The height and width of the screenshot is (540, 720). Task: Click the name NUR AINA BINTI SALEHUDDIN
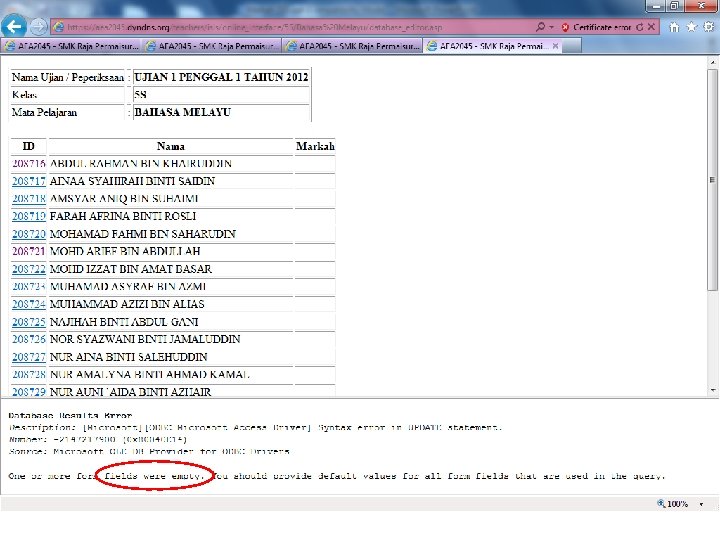pos(128,357)
